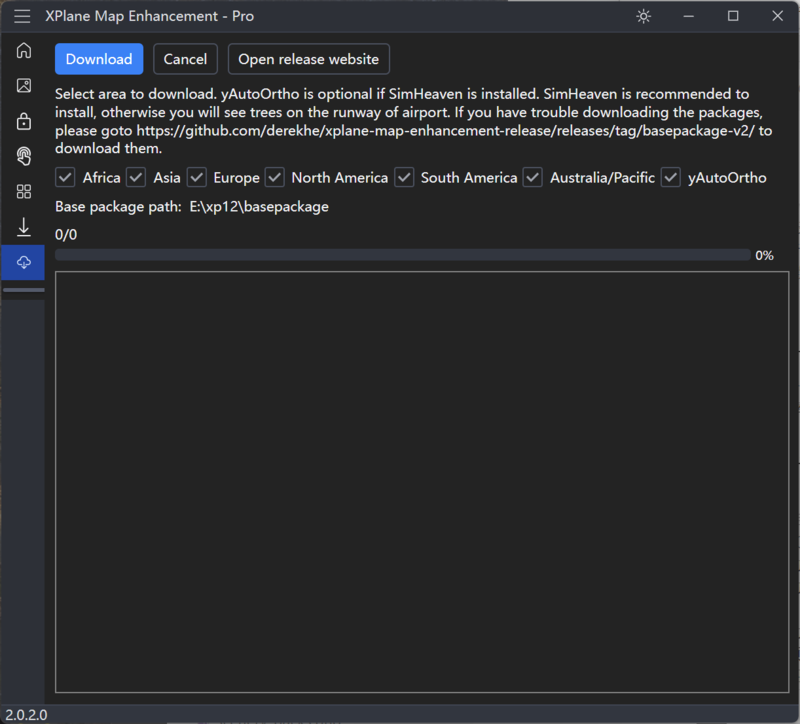Image resolution: width=800 pixels, height=724 pixels.
Task: Open the download arrow page in sidebar
Action: click(23, 227)
